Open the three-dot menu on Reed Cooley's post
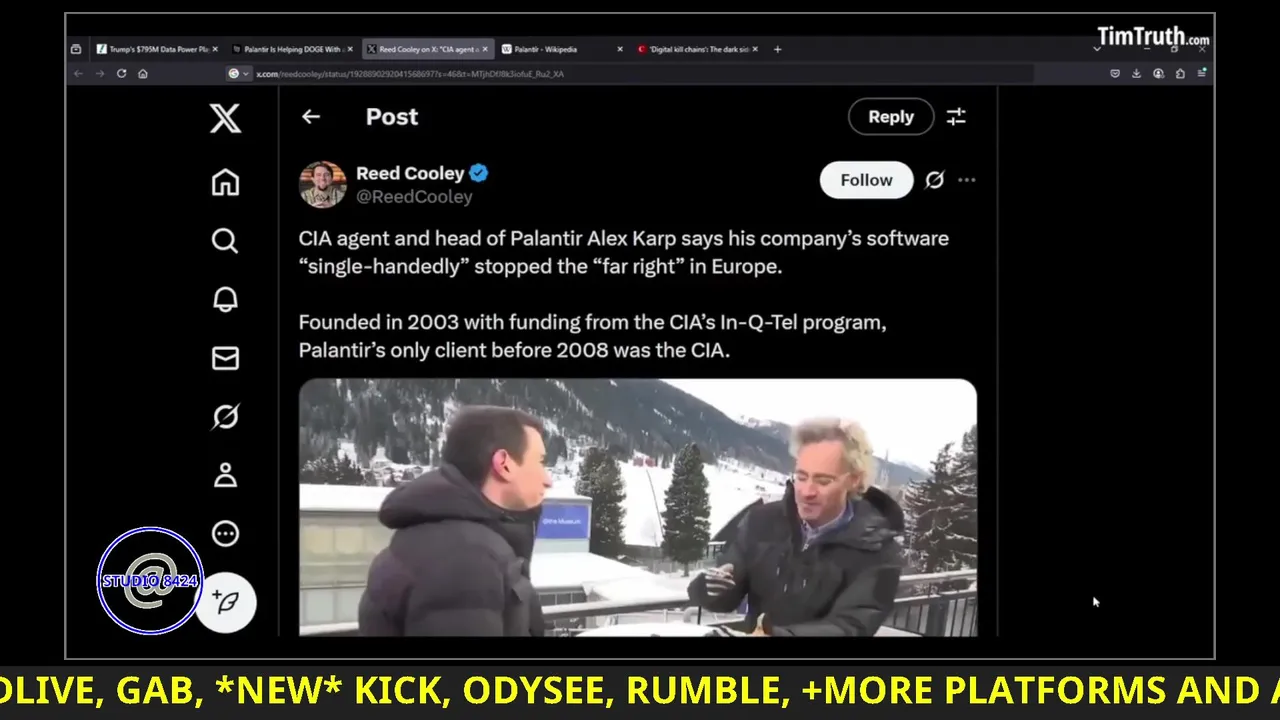Screen dimensions: 1280x720 click(x=966, y=180)
